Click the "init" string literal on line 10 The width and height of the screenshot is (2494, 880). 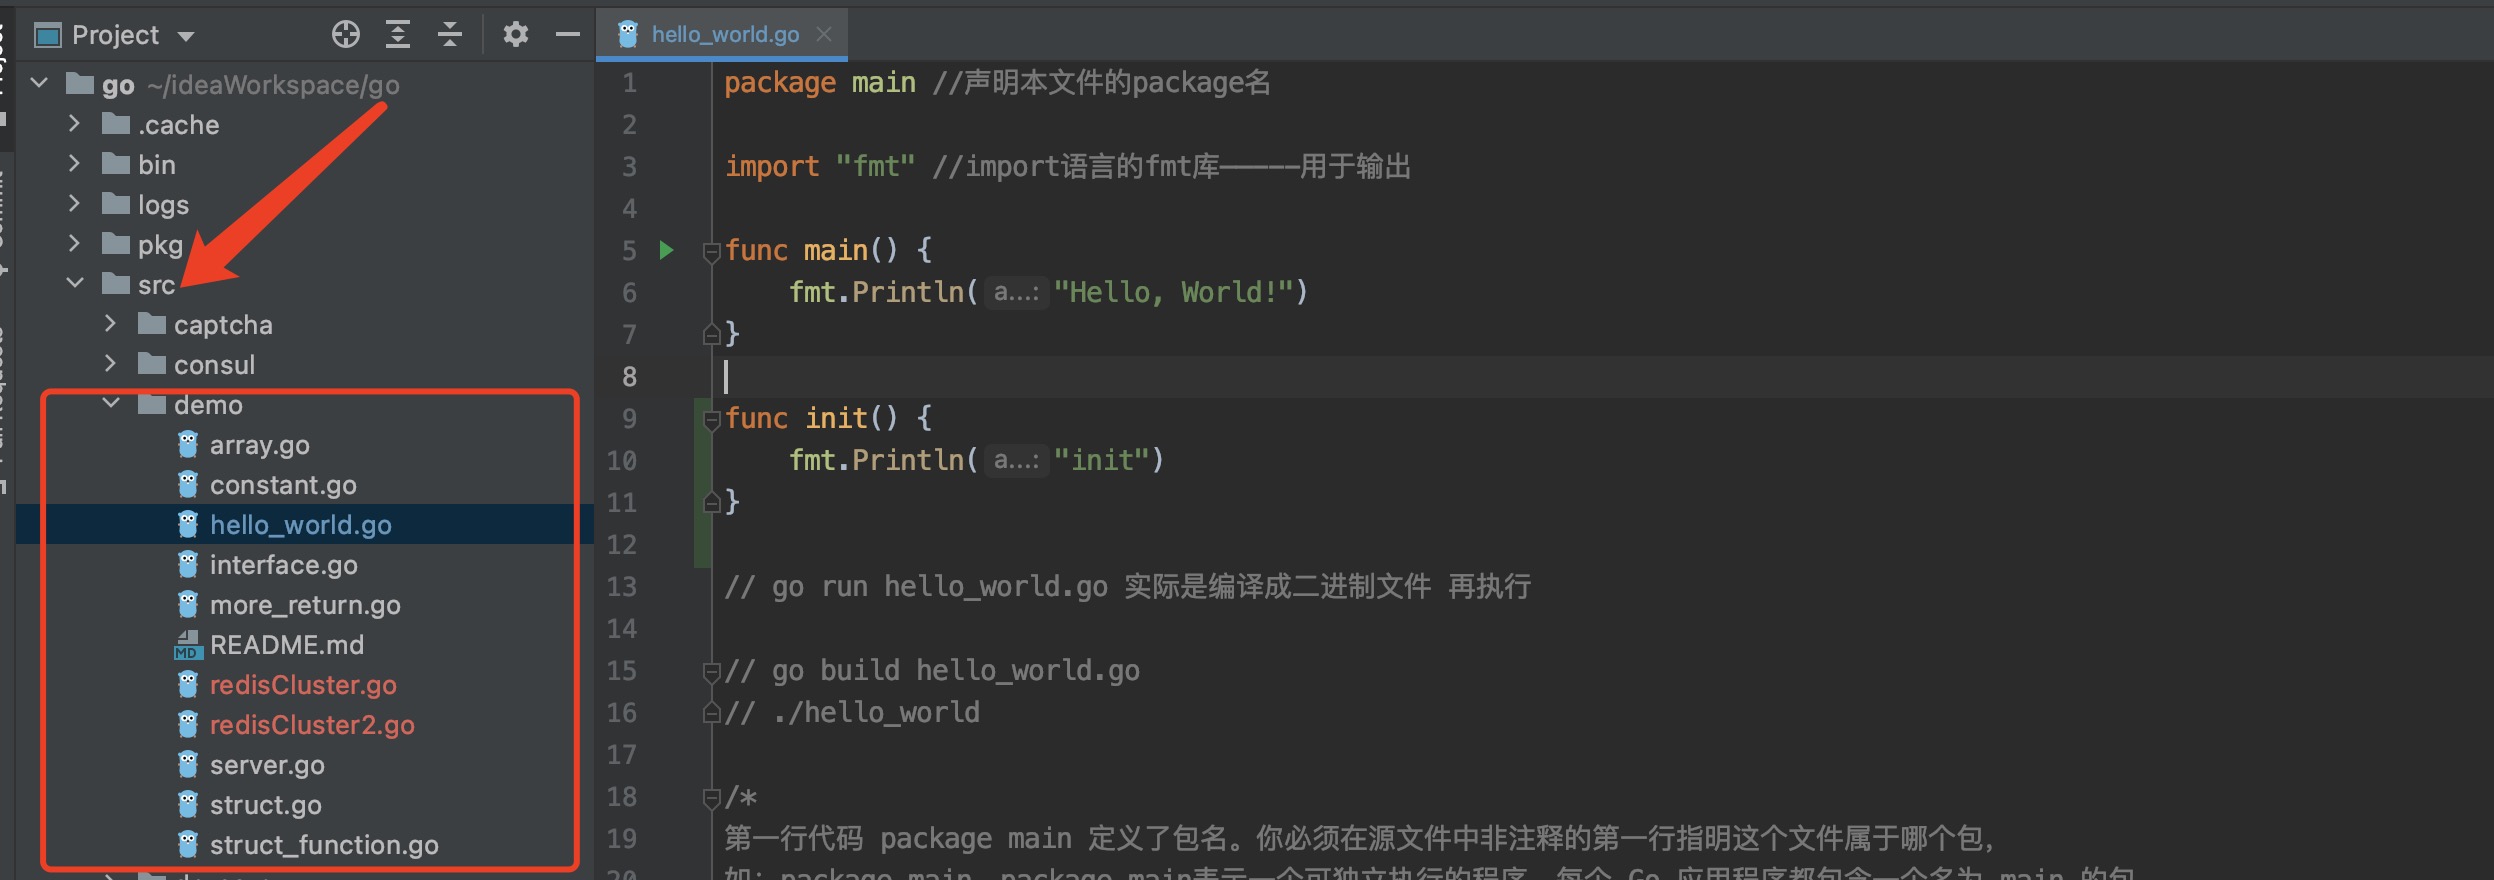[x=1102, y=460]
